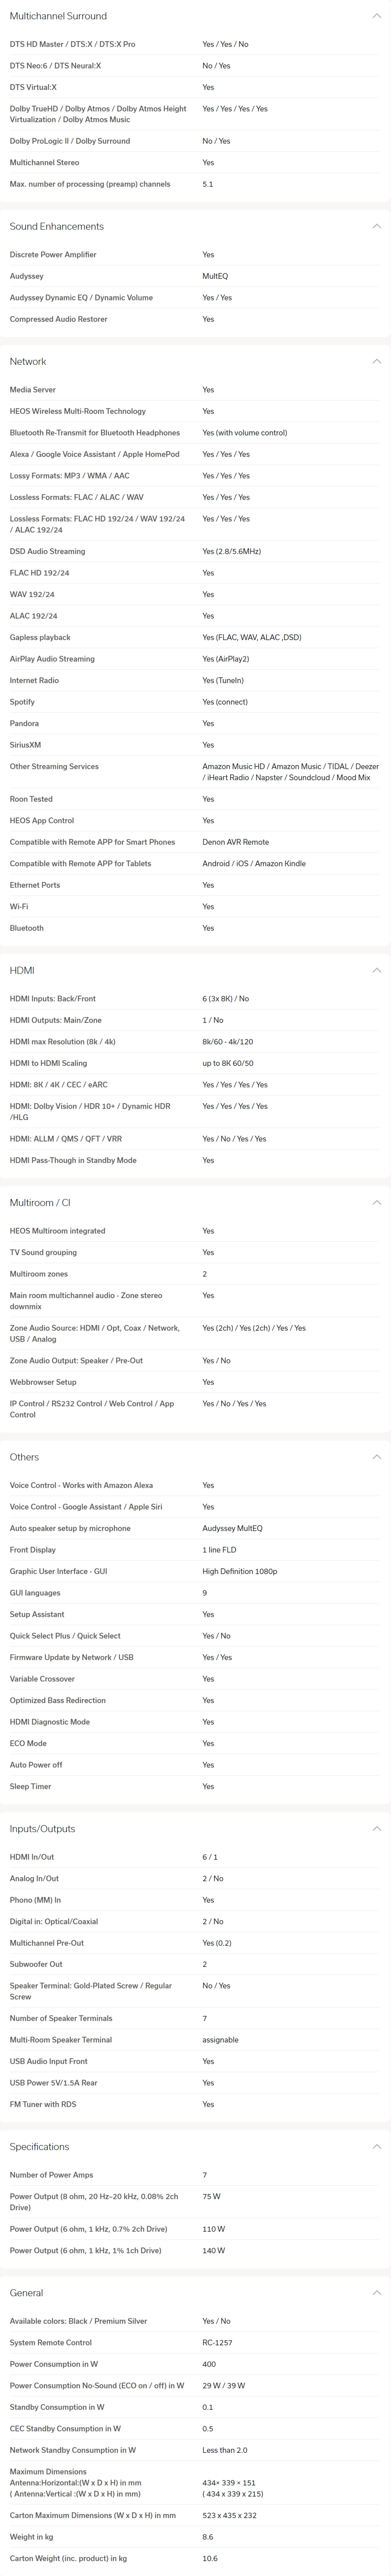Viewport: 391px width, 2576px height.
Task: Click the 'Sleep Timer' label
Action: coord(30,1786)
